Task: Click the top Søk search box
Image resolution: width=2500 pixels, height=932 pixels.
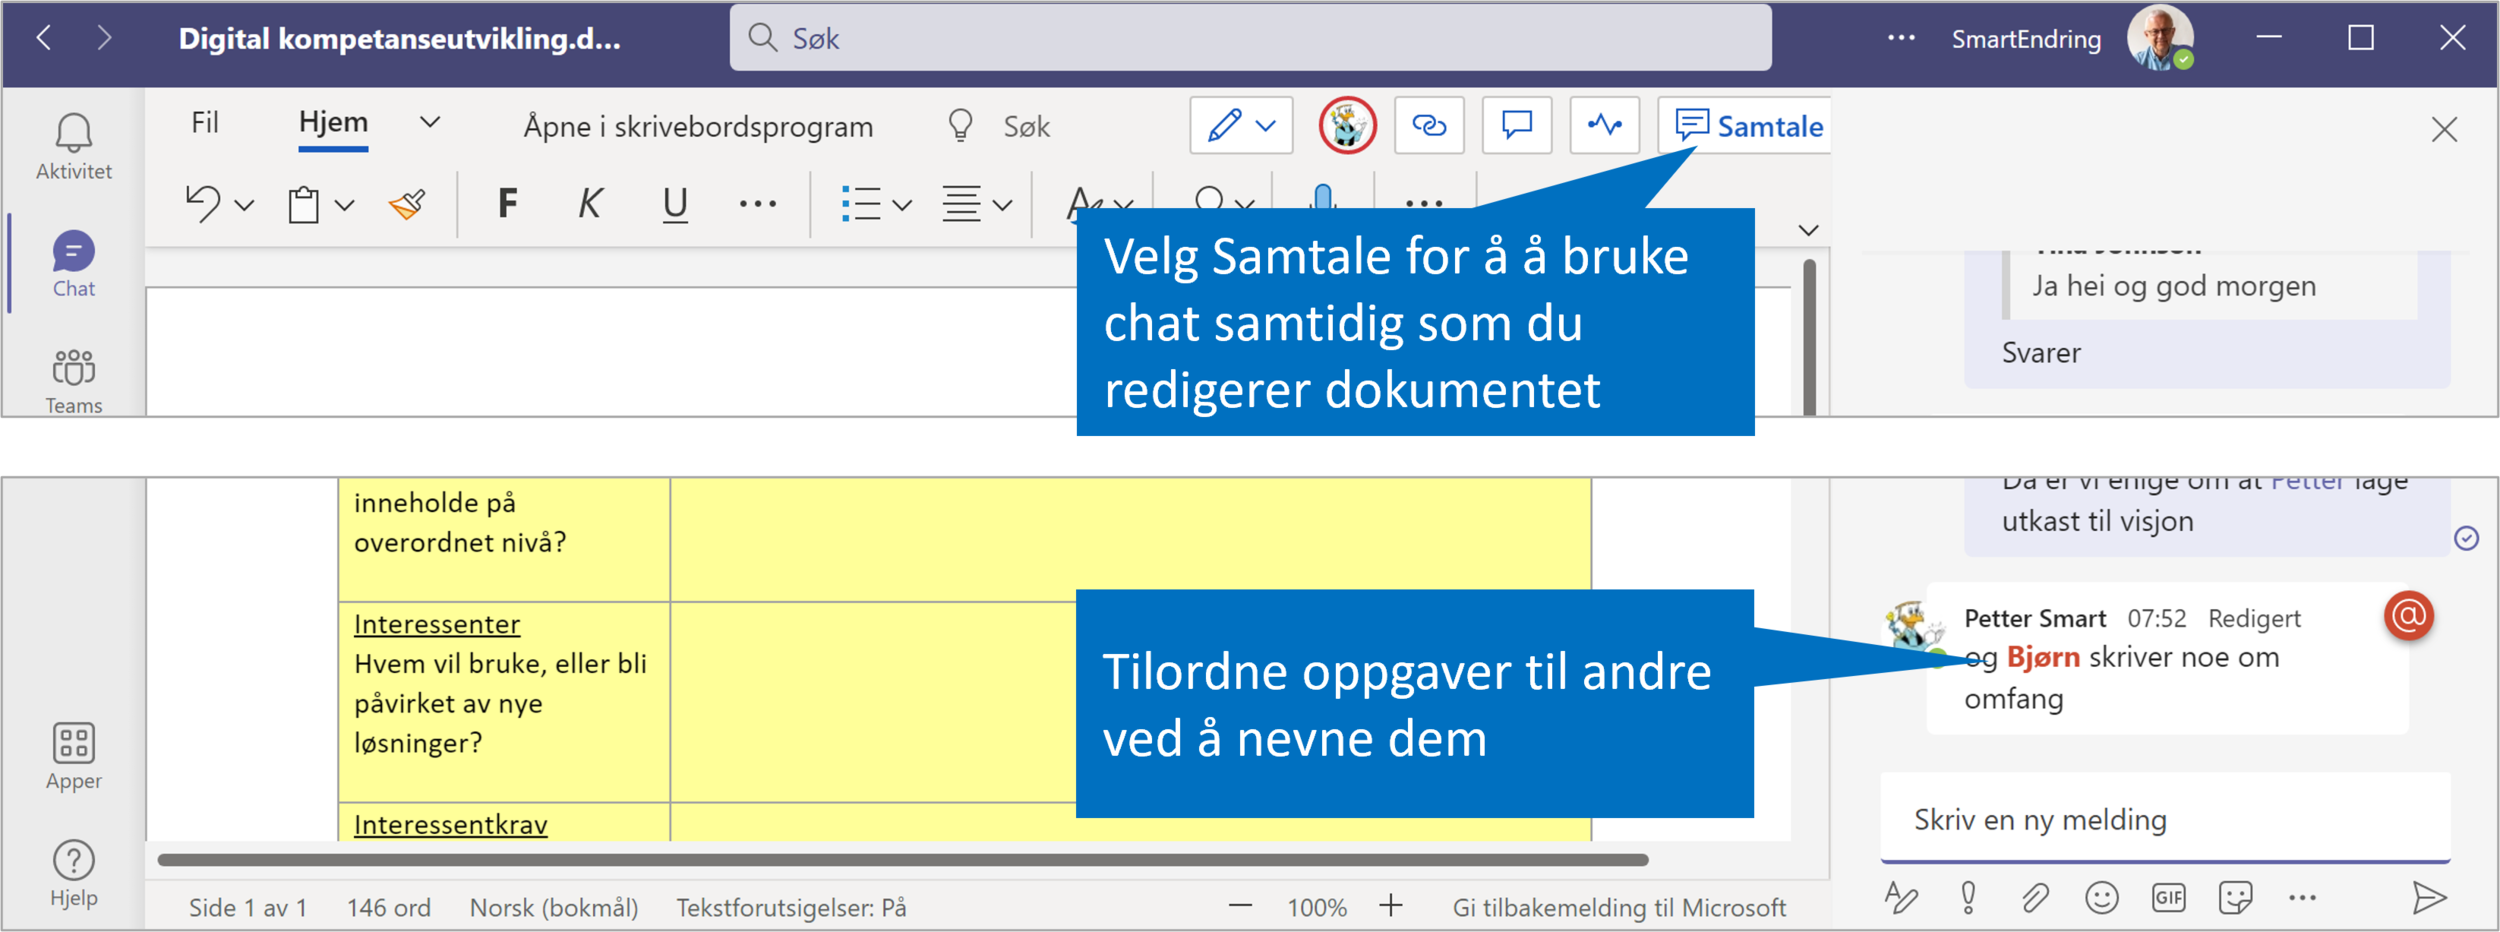Action: [1250, 38]
